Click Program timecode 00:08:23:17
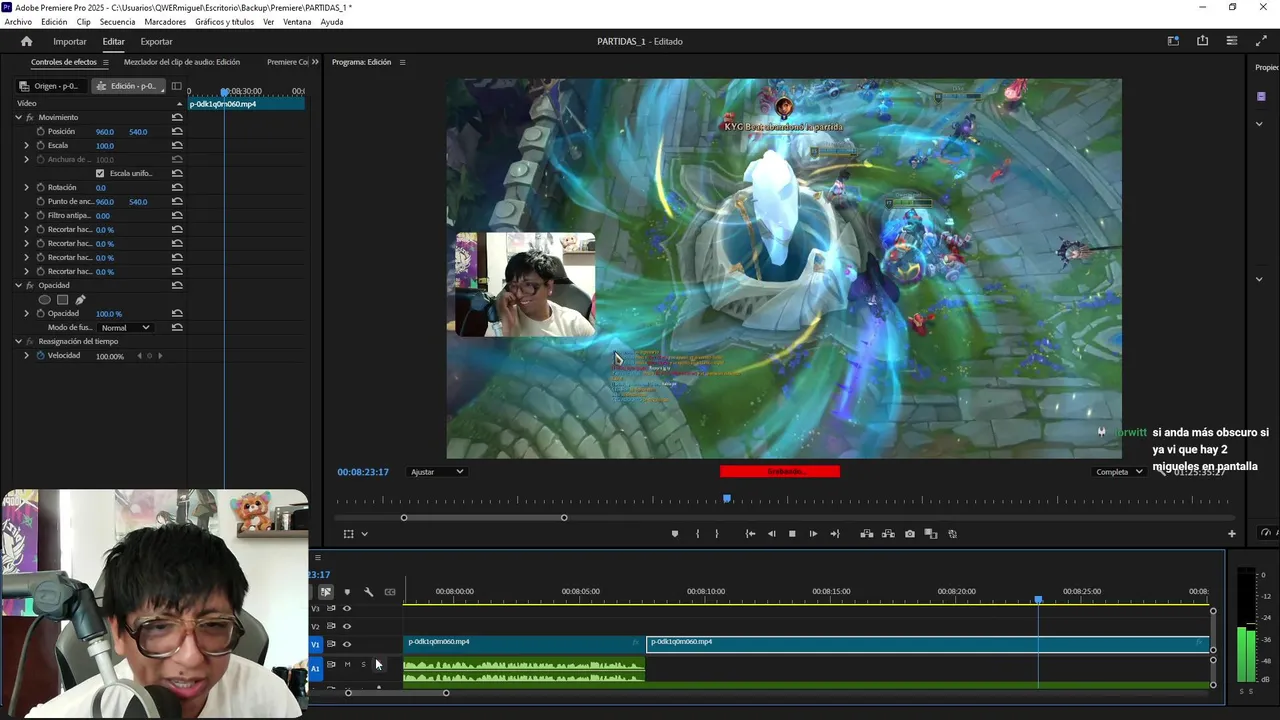This screenshot has width=1280, height=720. (363, 472)
